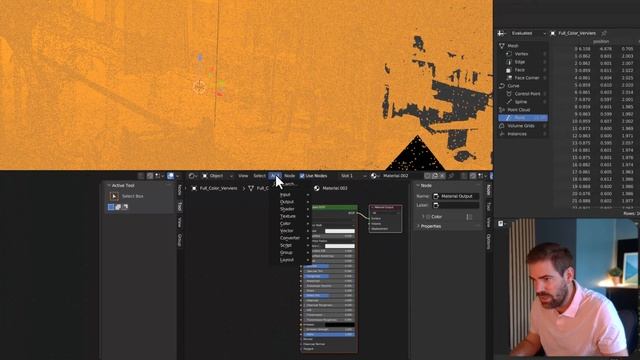Select Curve in spreadsheet data tree
This screenshot has width=640, height=360.
pos(513,86)
